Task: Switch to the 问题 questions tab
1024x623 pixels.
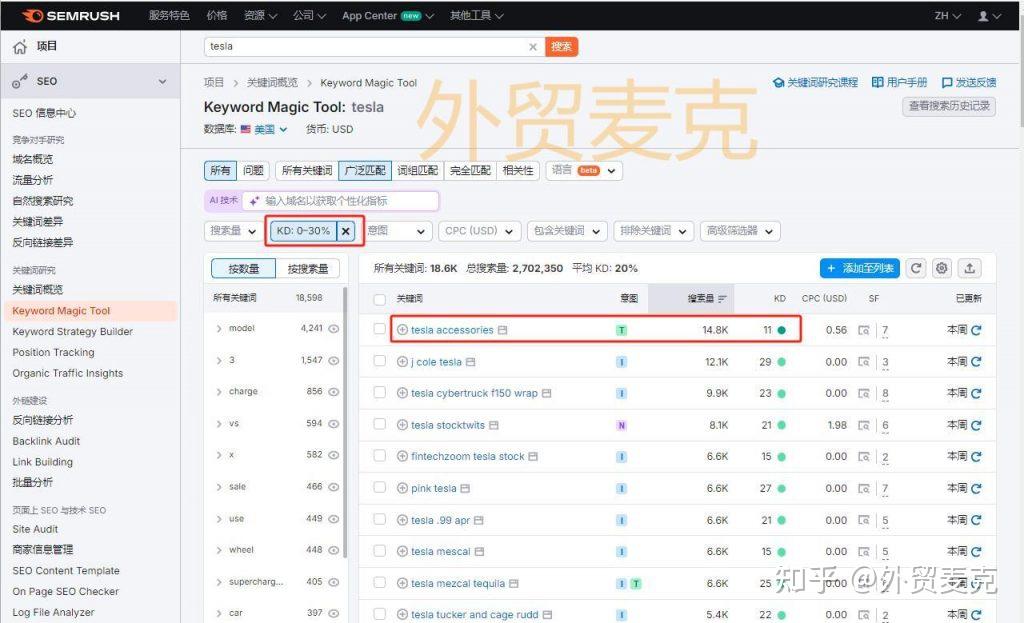Action: click(x=253, y=170)
